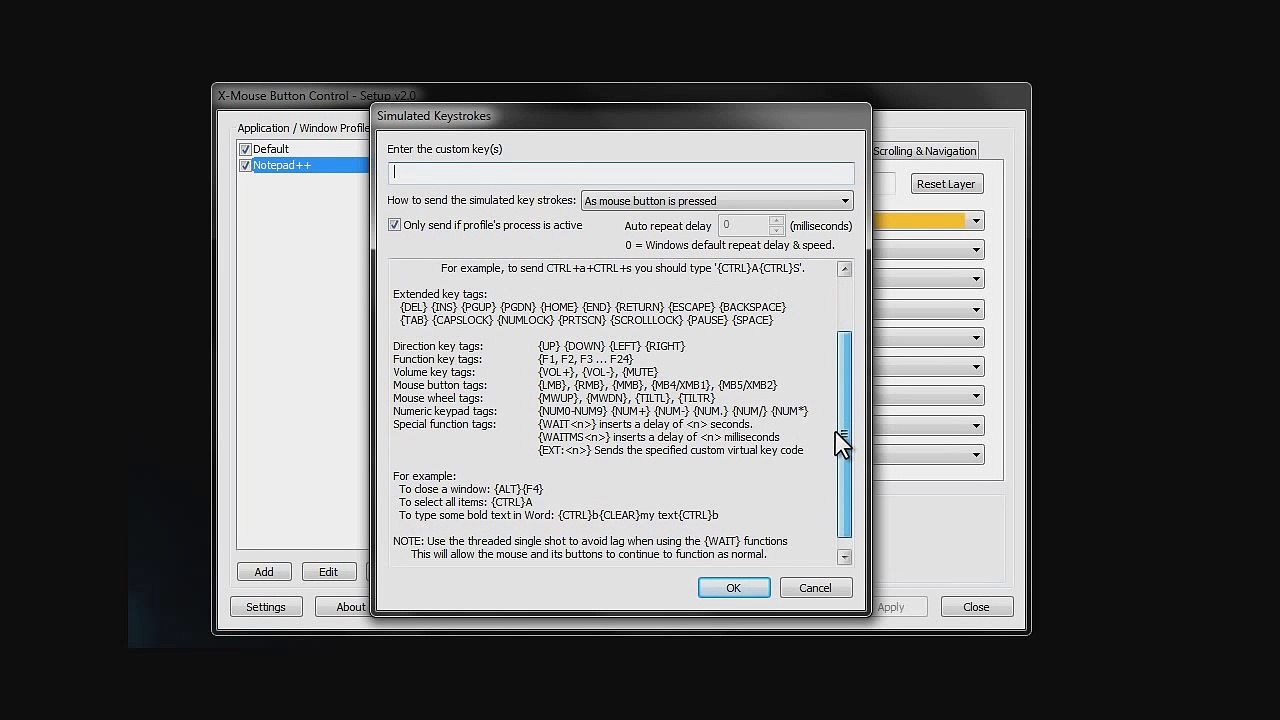Select the Notepad++ profile row
Screen dimensions: 1280x720
304,165
